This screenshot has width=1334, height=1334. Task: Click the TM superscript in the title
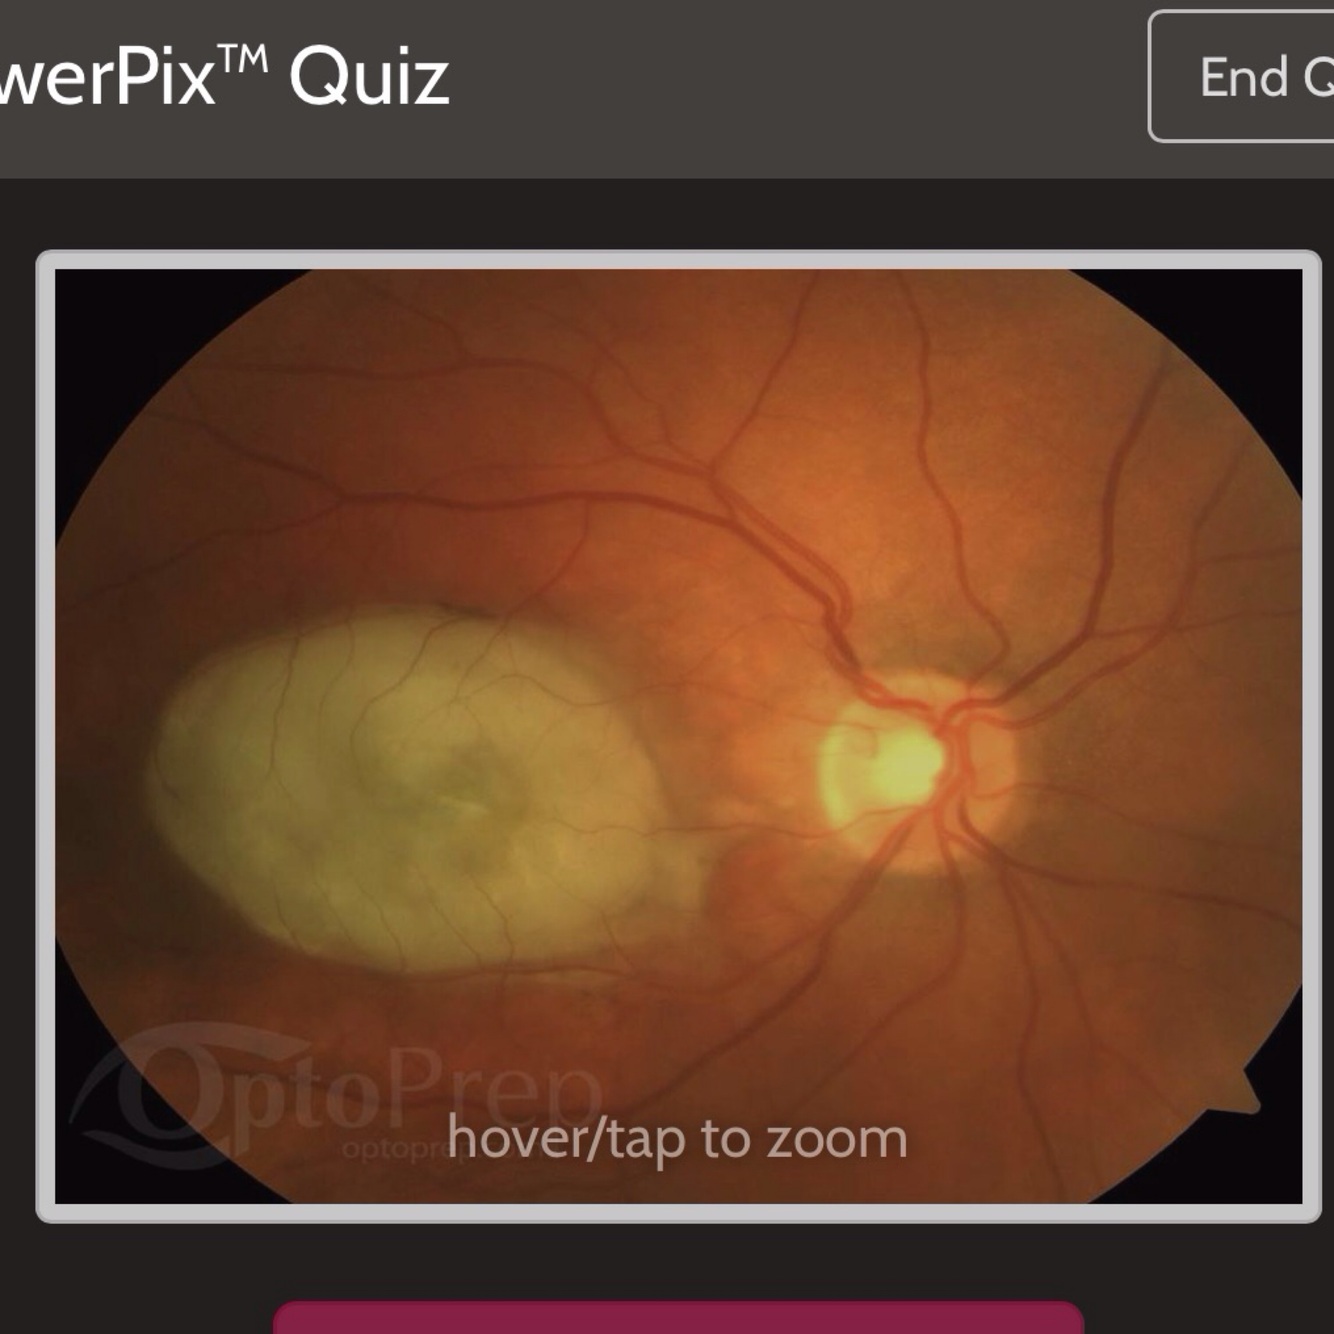[244, 59]
